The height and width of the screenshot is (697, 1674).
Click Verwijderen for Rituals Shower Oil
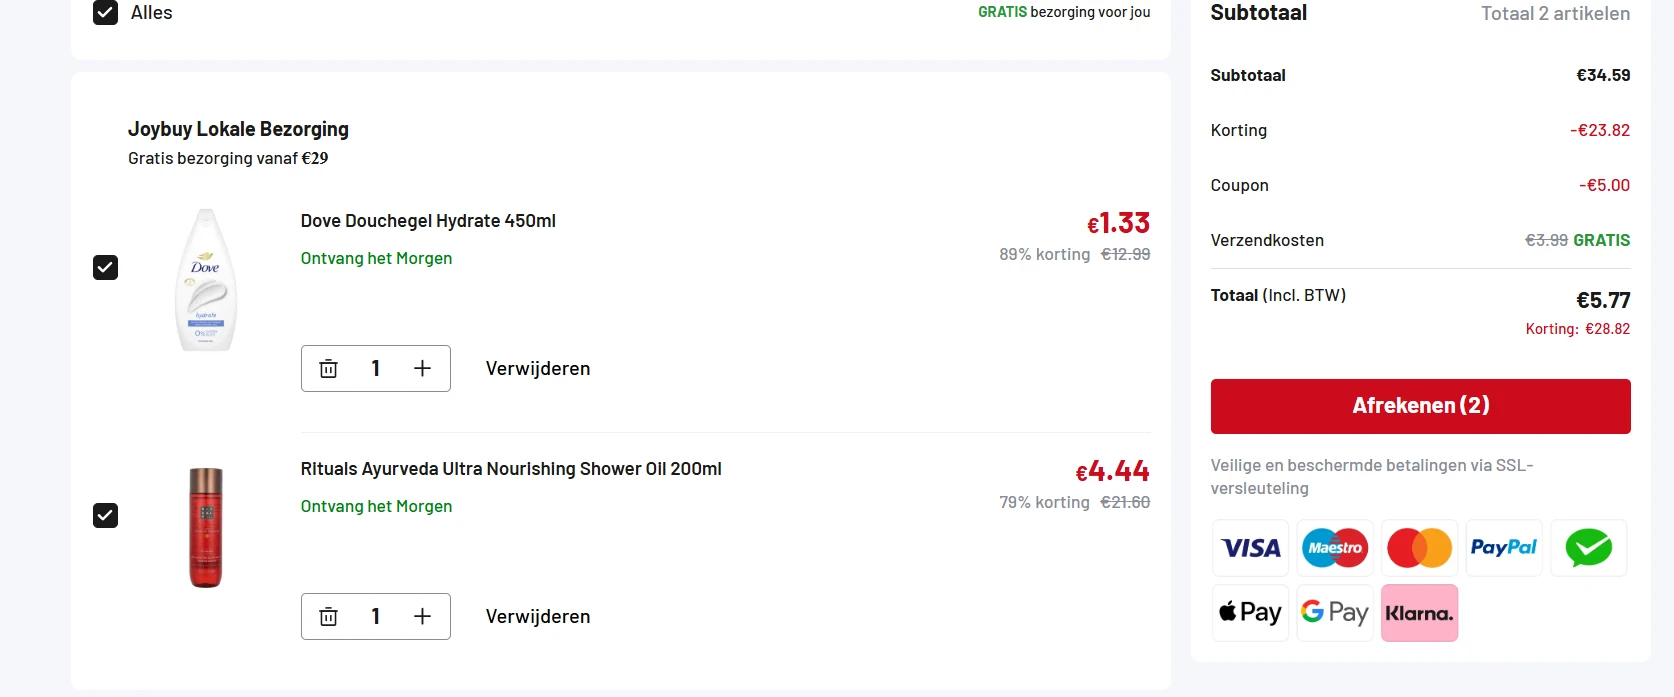(538, 617)
